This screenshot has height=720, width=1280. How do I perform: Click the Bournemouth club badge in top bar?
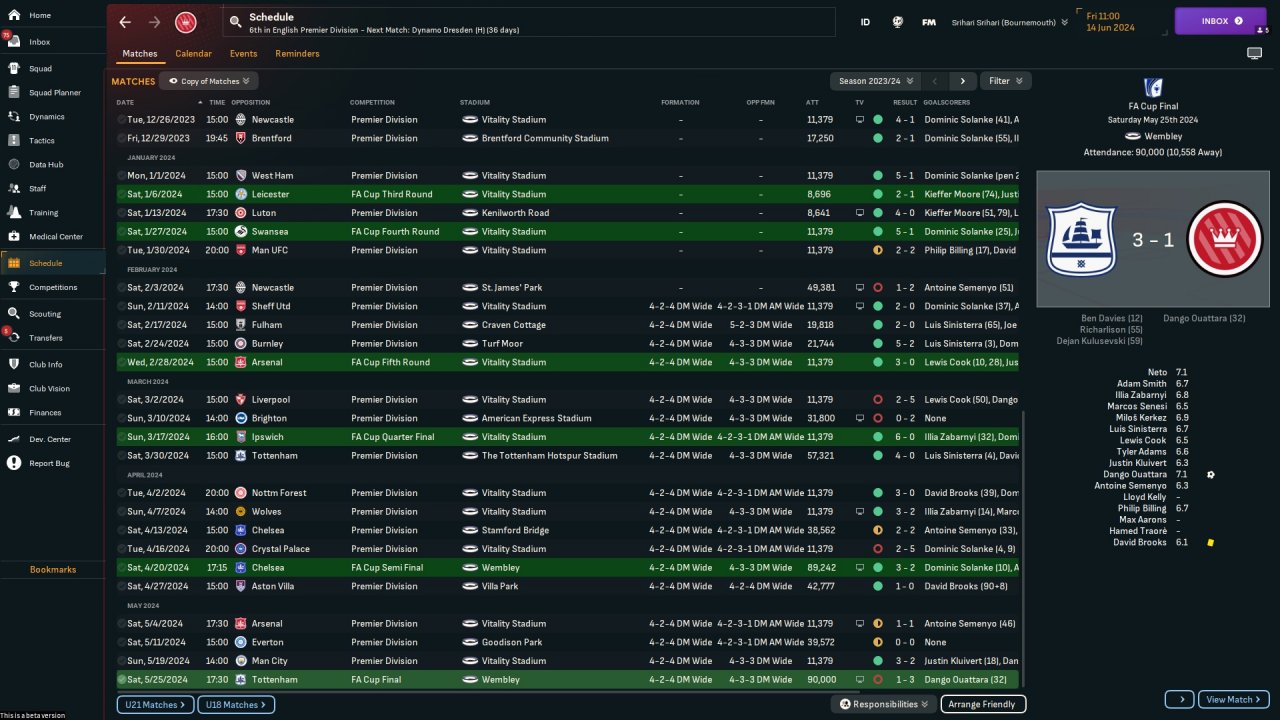point(185,22)
